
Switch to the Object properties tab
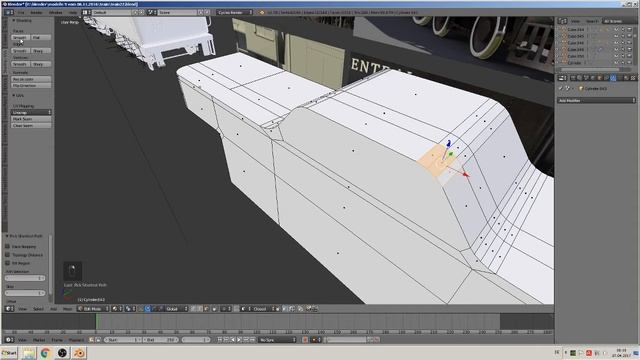pos(599,78)
